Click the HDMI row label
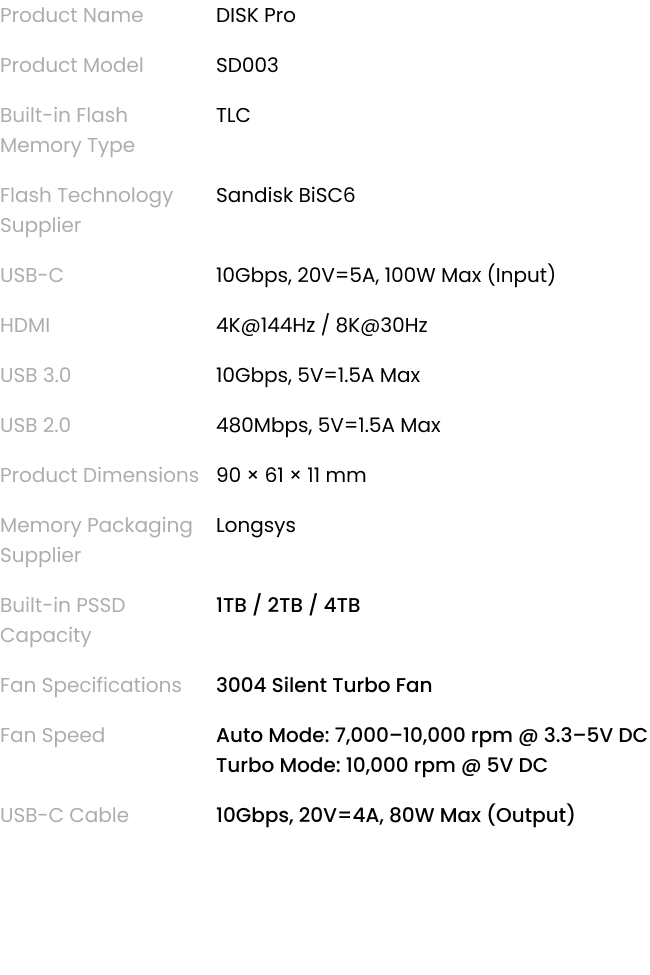This screenshot has width=650, height=975. click(x=25, y=325)
